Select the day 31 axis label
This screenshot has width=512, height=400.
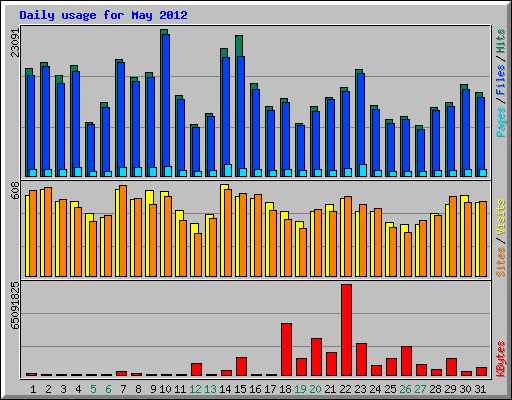click(480, 389)
